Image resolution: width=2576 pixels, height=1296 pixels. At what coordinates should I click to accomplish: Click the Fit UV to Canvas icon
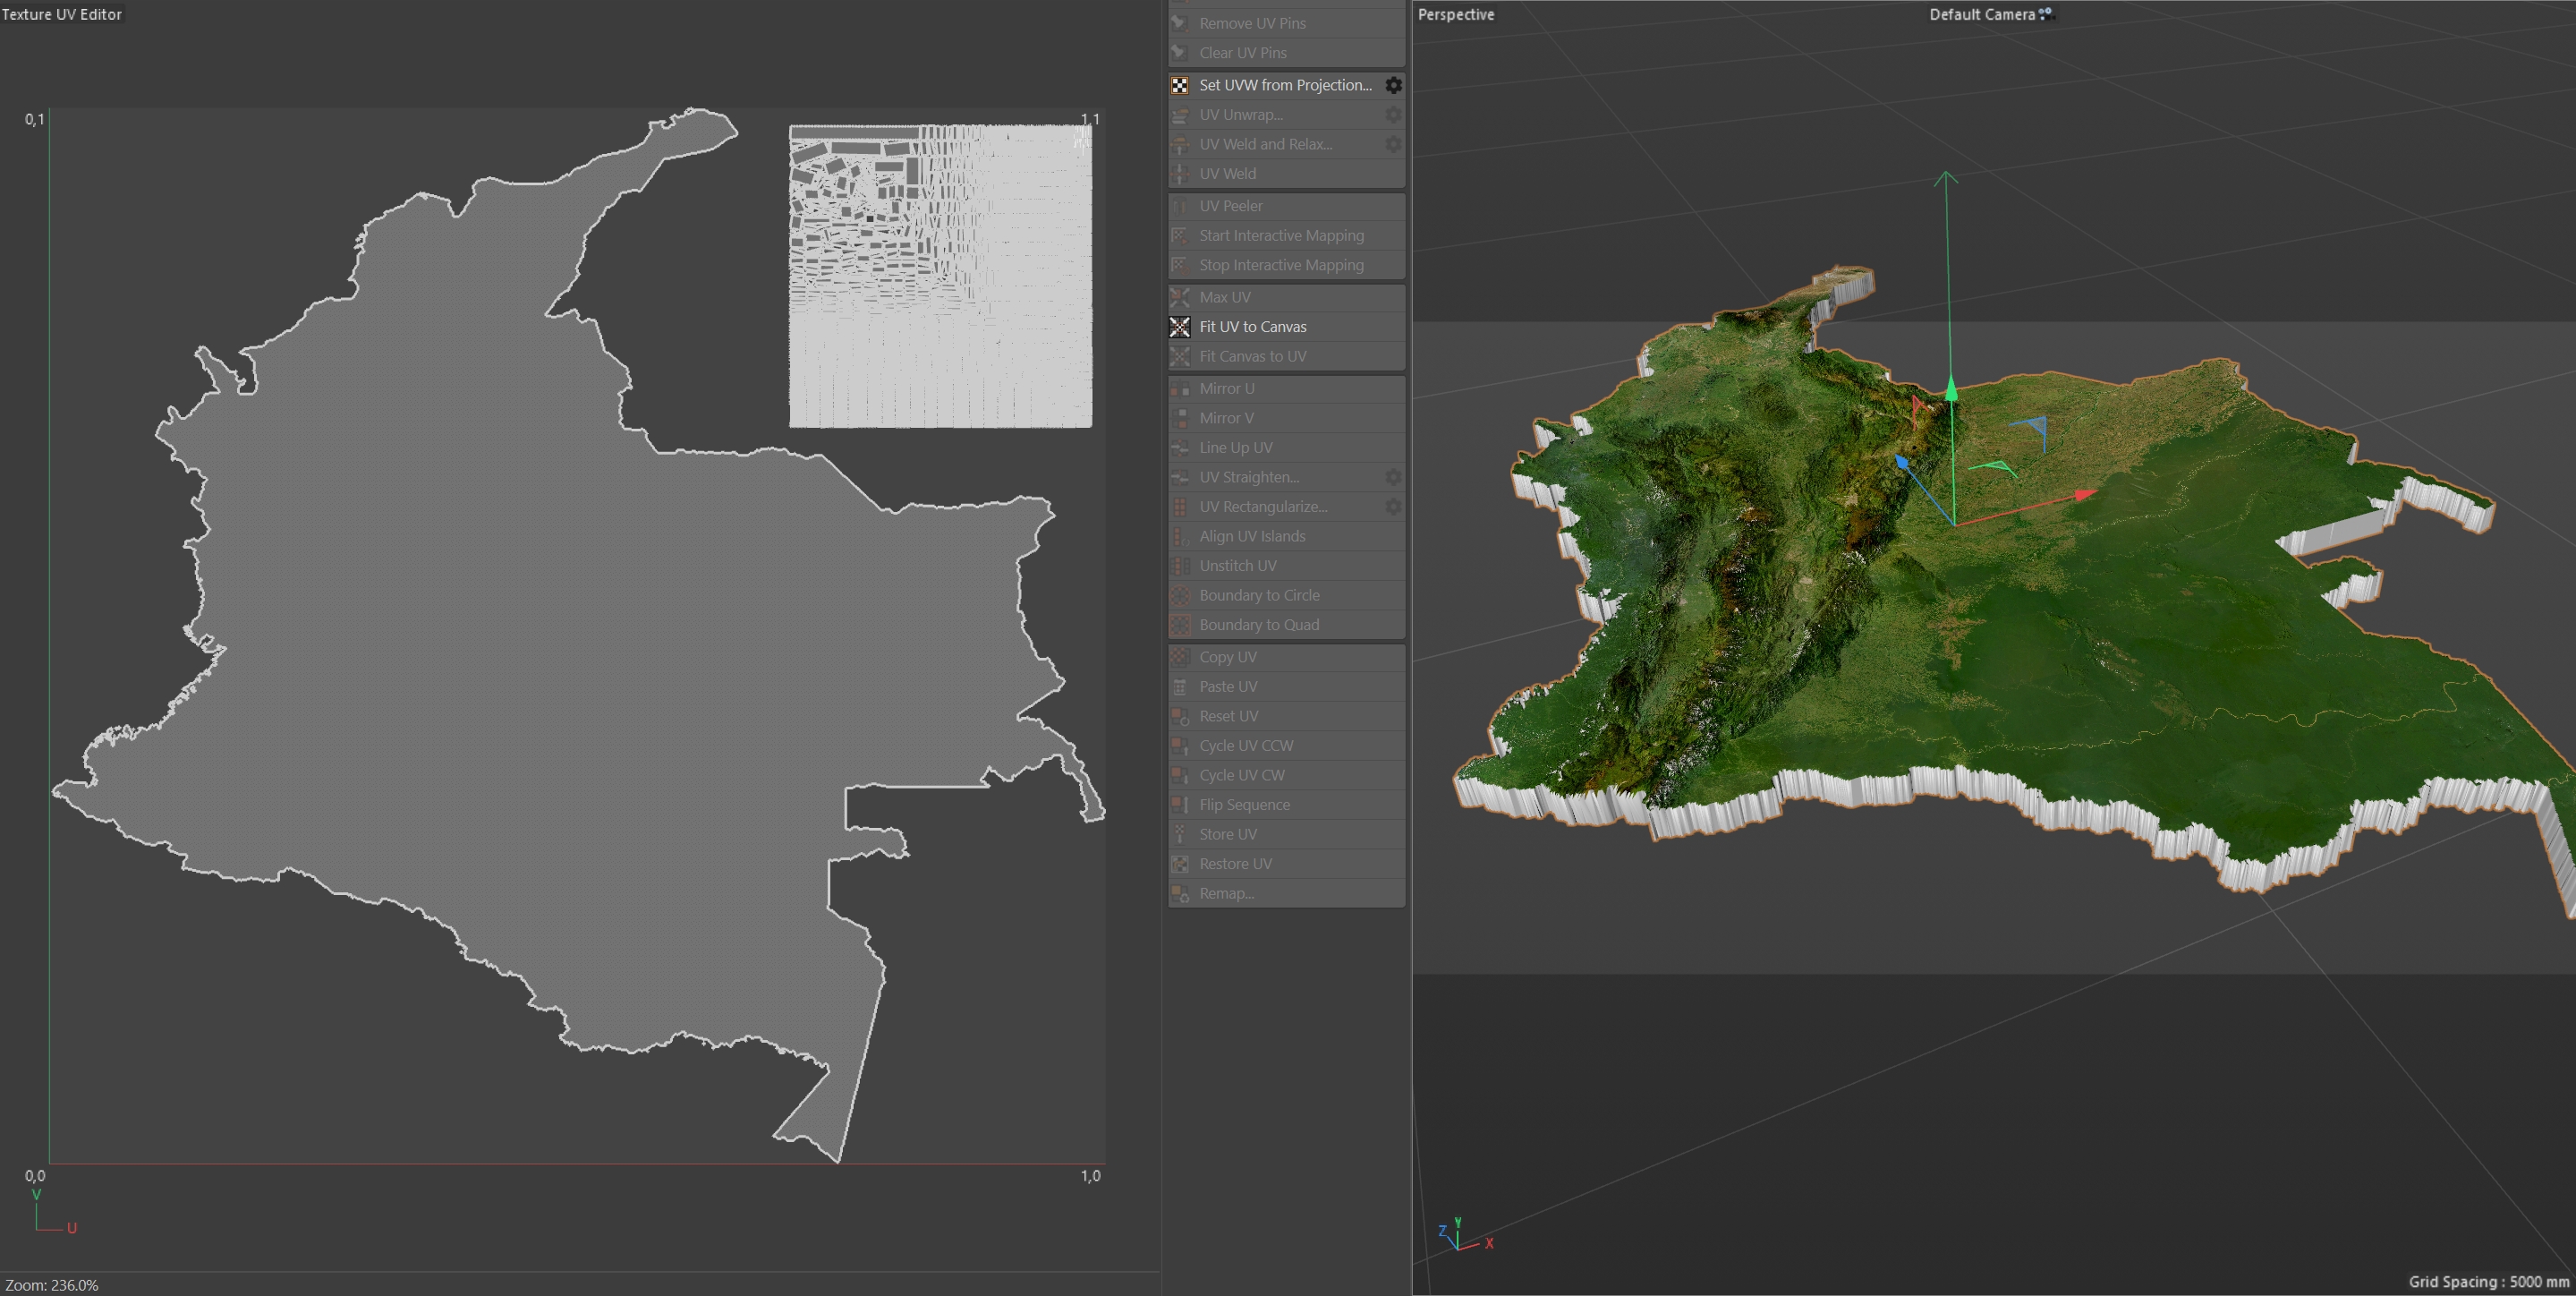coord(1180,327)
